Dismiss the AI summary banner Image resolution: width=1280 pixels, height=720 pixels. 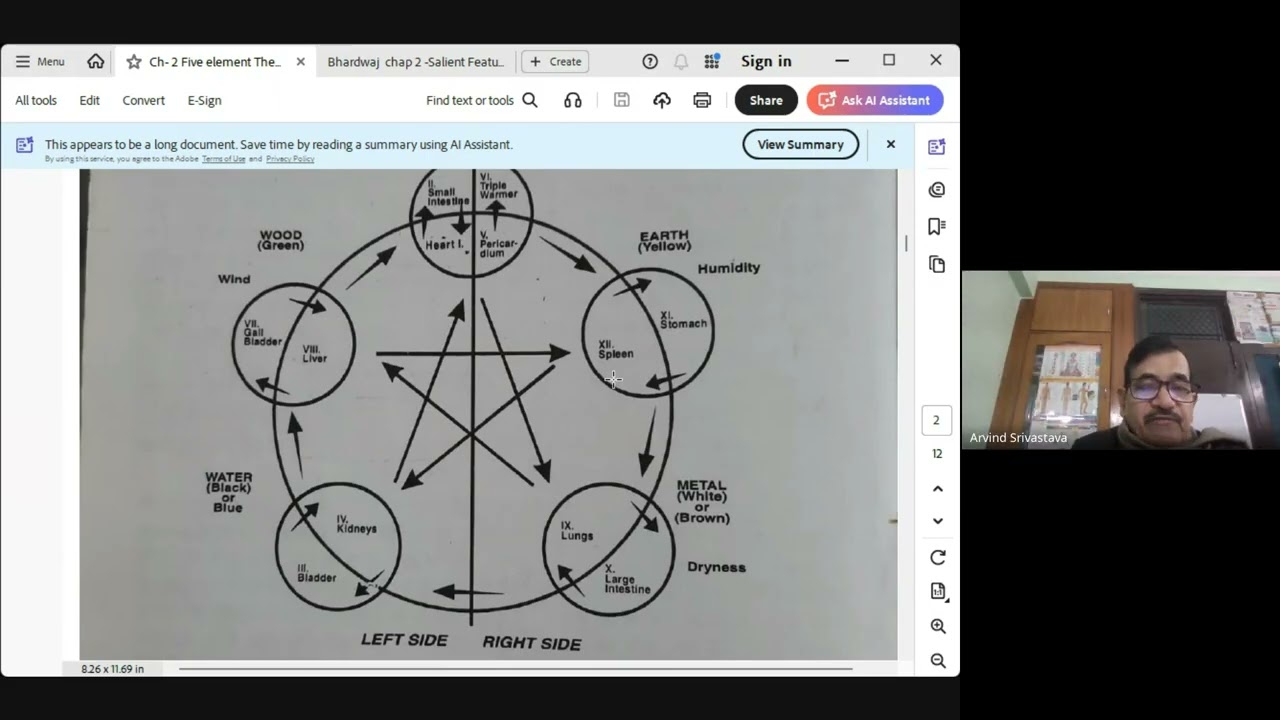click(x=891, y=144)
